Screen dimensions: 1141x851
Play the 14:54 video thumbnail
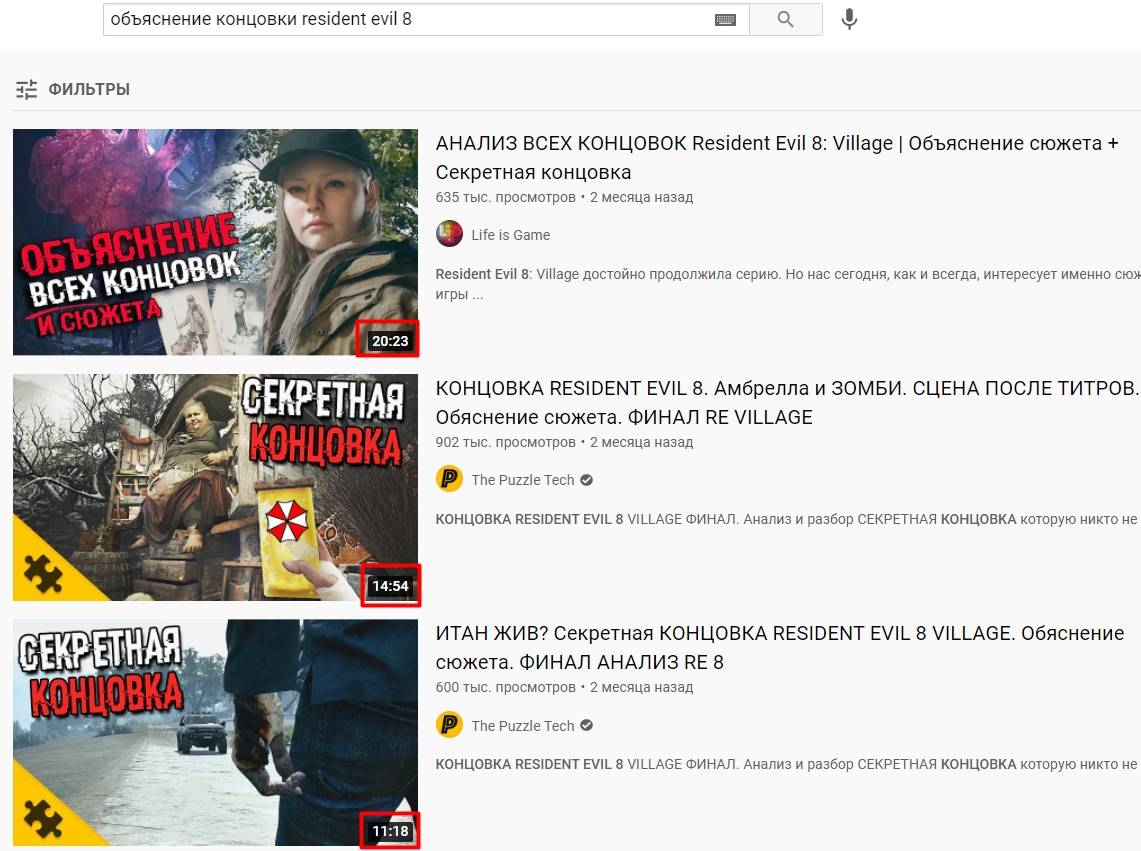215,487
